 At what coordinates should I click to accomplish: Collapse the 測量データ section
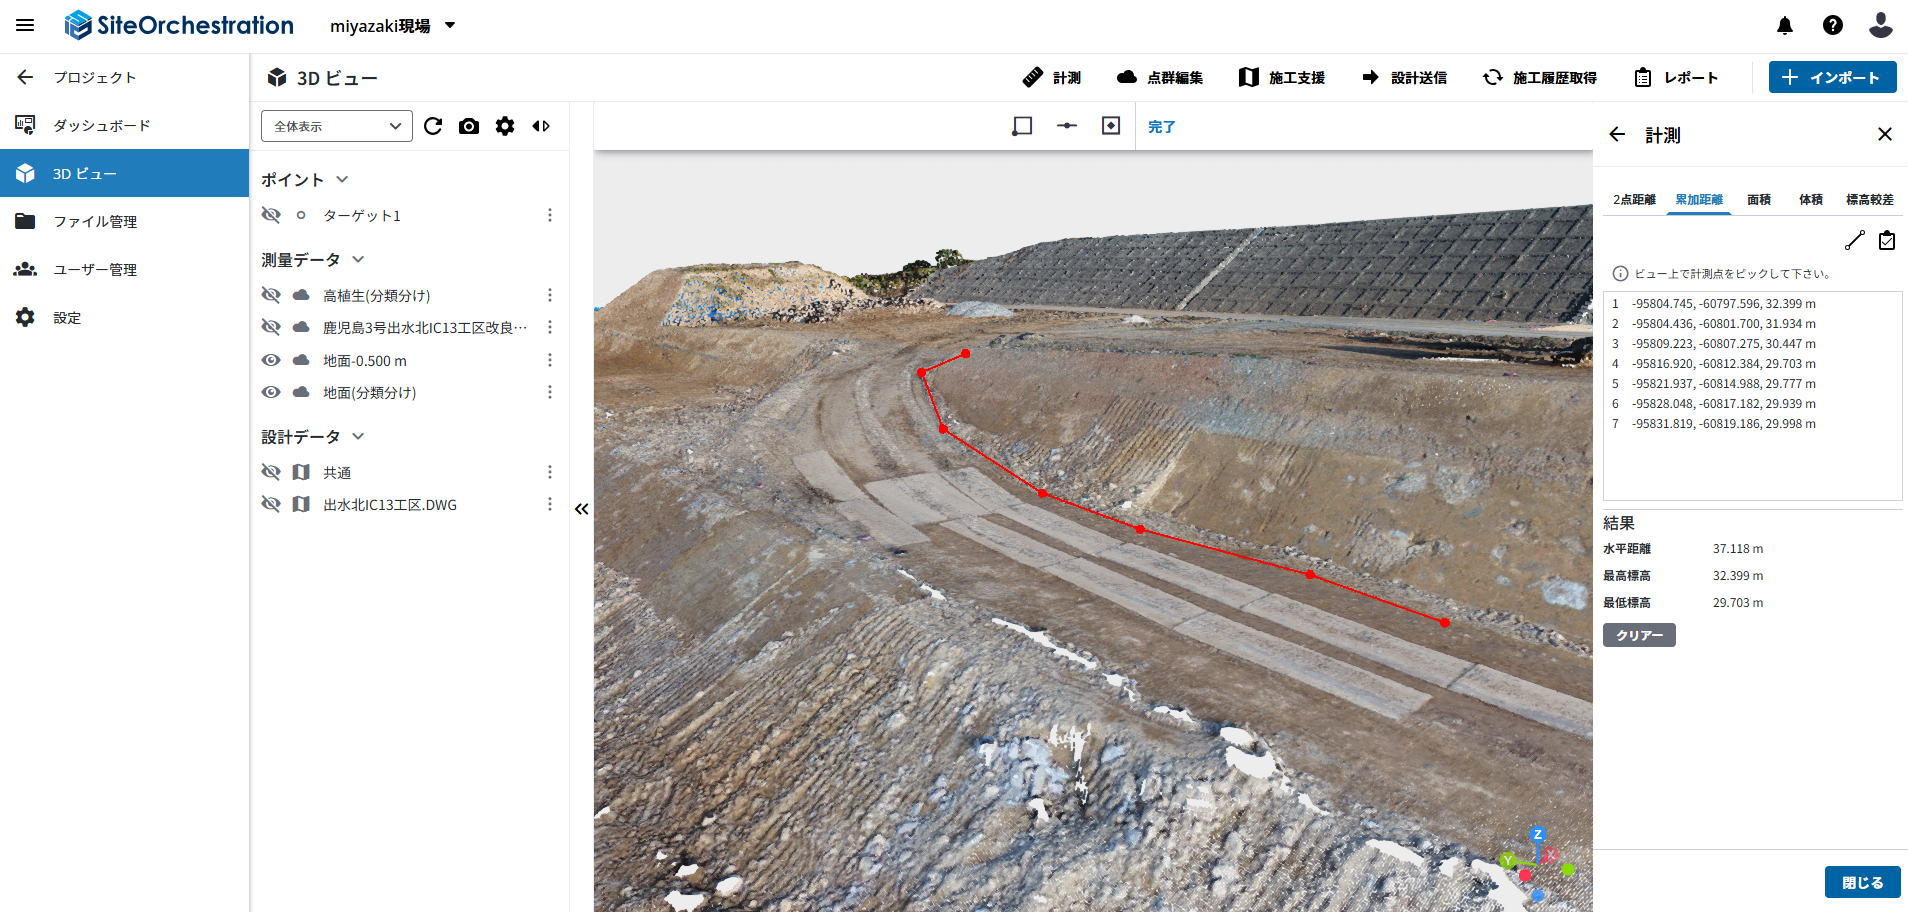pos(358,260)
